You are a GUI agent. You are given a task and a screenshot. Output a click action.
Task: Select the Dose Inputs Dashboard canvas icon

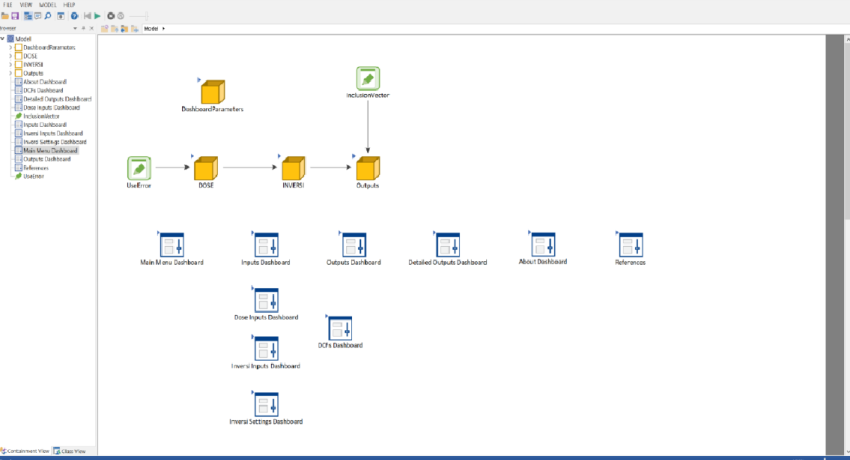(x=266, y=300)
